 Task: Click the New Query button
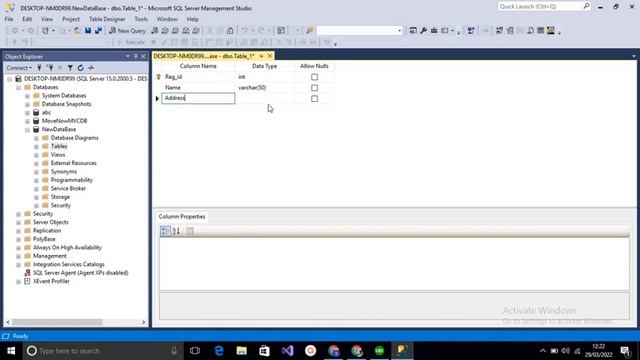click(127, 31)
